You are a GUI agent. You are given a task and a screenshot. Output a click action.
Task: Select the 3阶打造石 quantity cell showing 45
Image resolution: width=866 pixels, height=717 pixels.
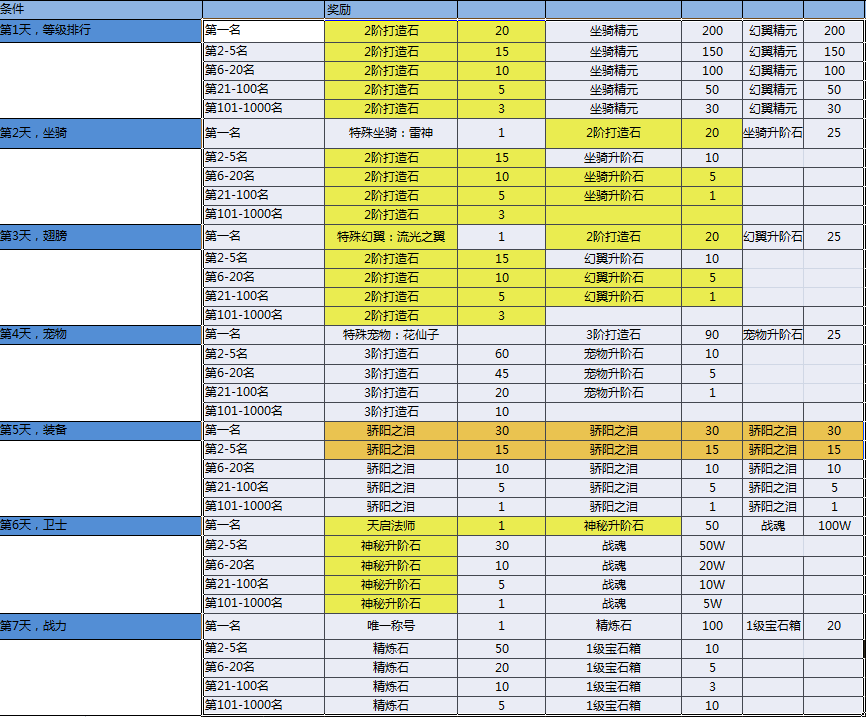(x=501, y=373)
